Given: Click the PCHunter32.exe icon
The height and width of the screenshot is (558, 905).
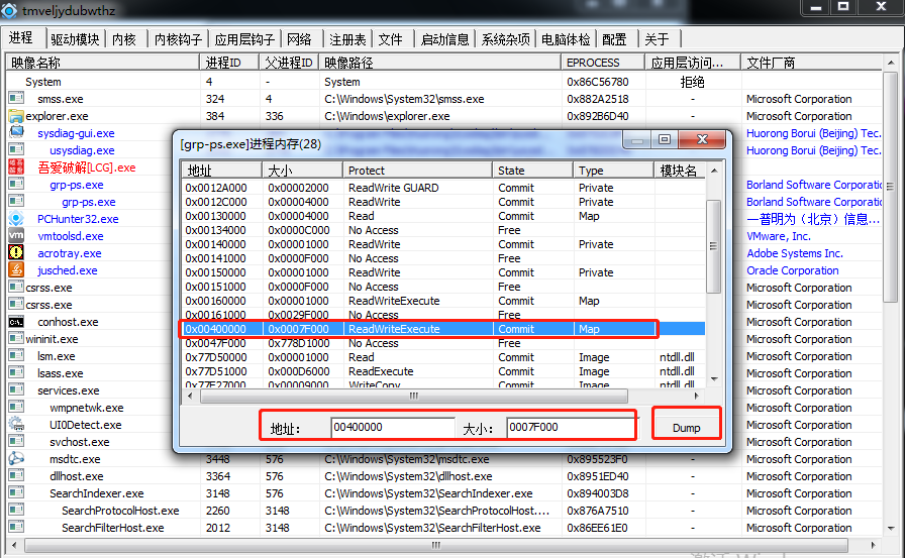Looking at the screenshot, I should pyautogui.click(x=16, y=219).
